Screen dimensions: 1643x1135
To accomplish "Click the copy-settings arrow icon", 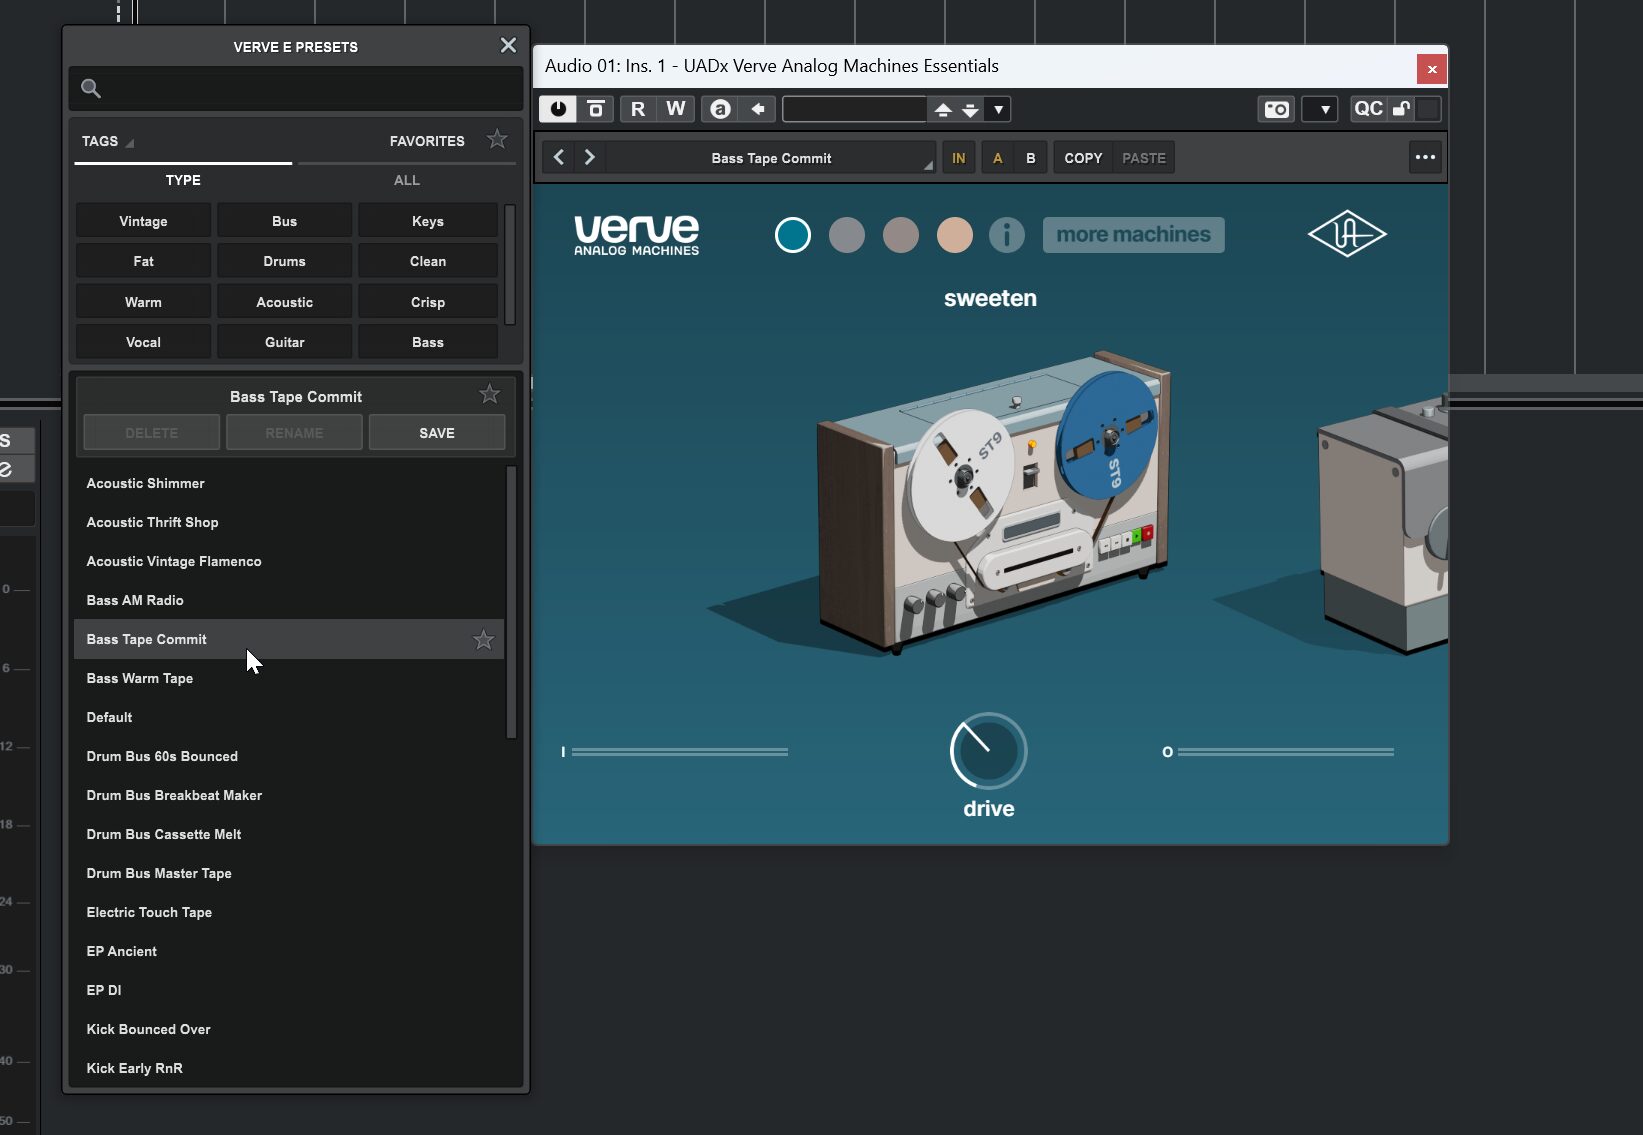I will 758,108.
